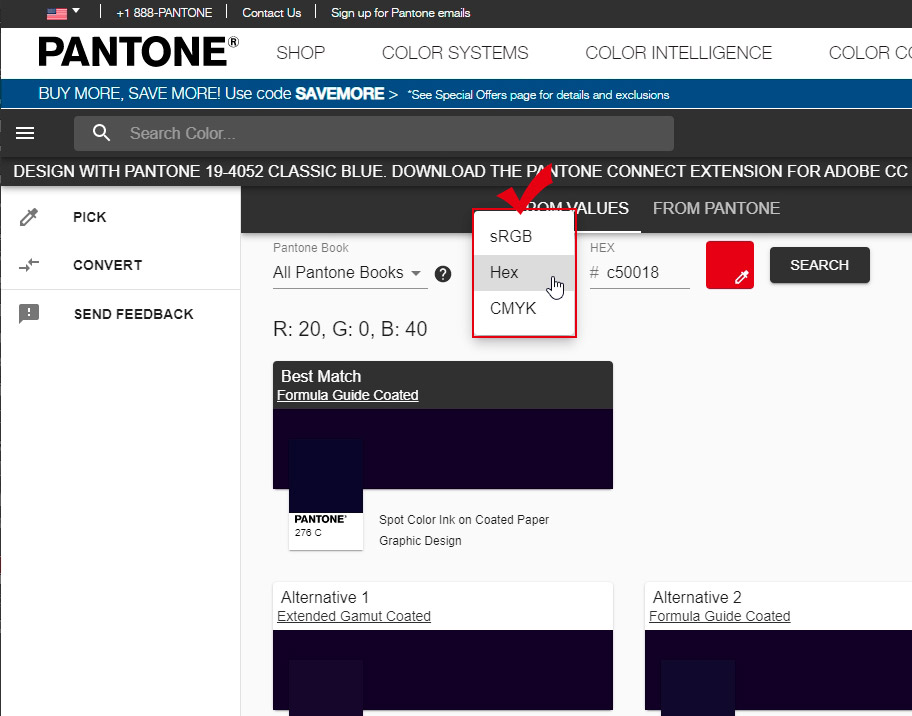The image size is (912, 716).
Task: Open the Pantone Book help question icon
Action: click(x=443, y=274)
